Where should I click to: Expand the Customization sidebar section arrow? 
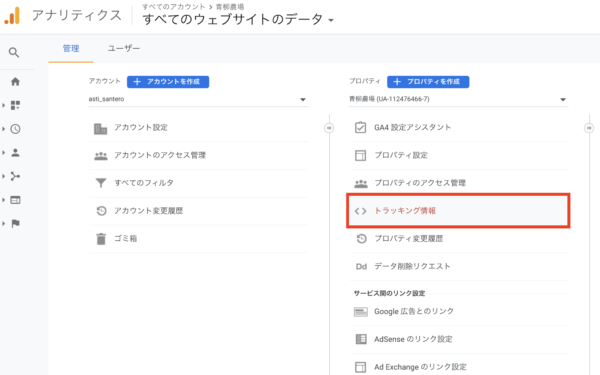3,105
